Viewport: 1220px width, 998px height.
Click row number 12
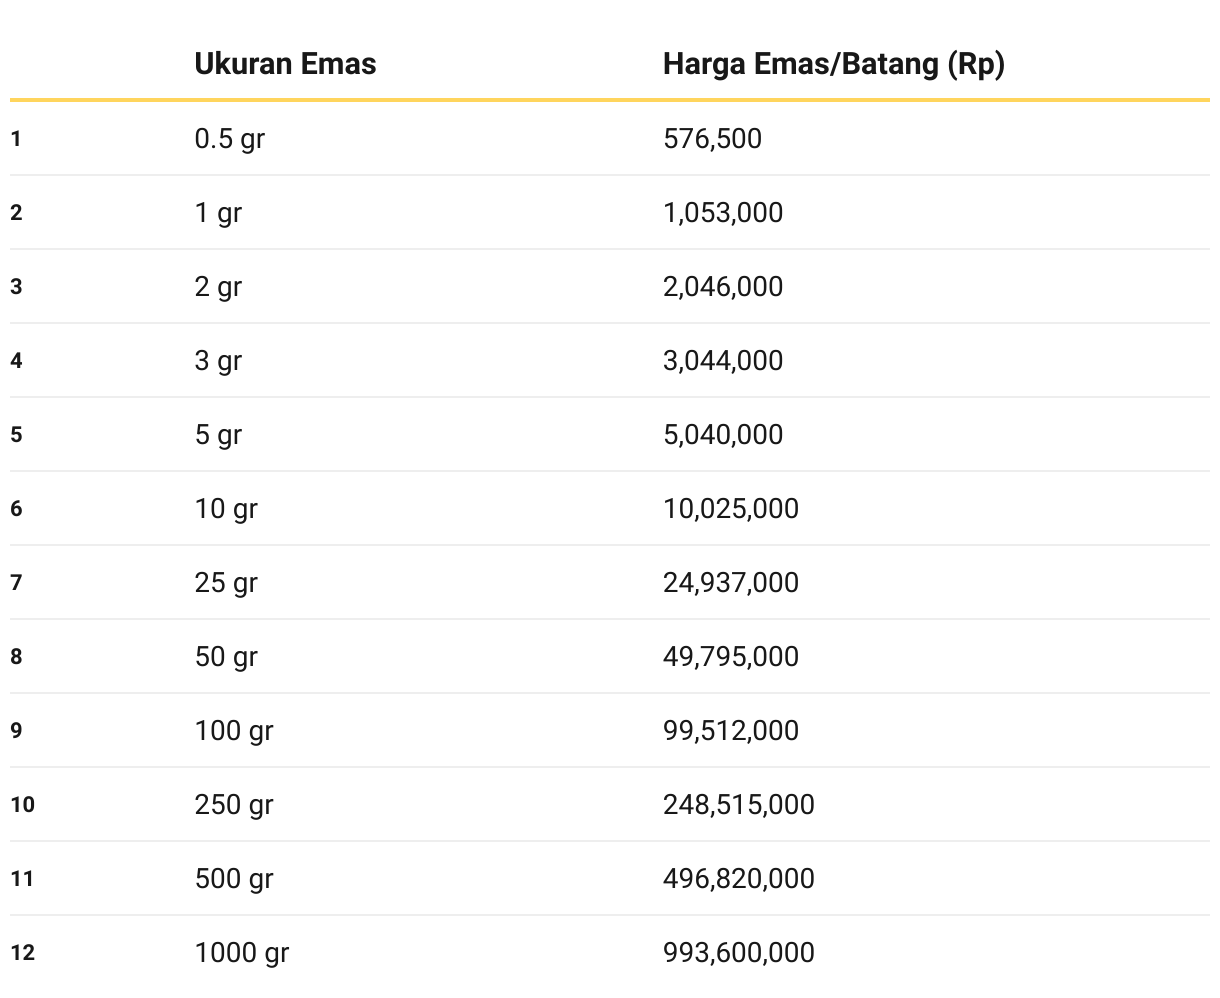tap(22, 952)
